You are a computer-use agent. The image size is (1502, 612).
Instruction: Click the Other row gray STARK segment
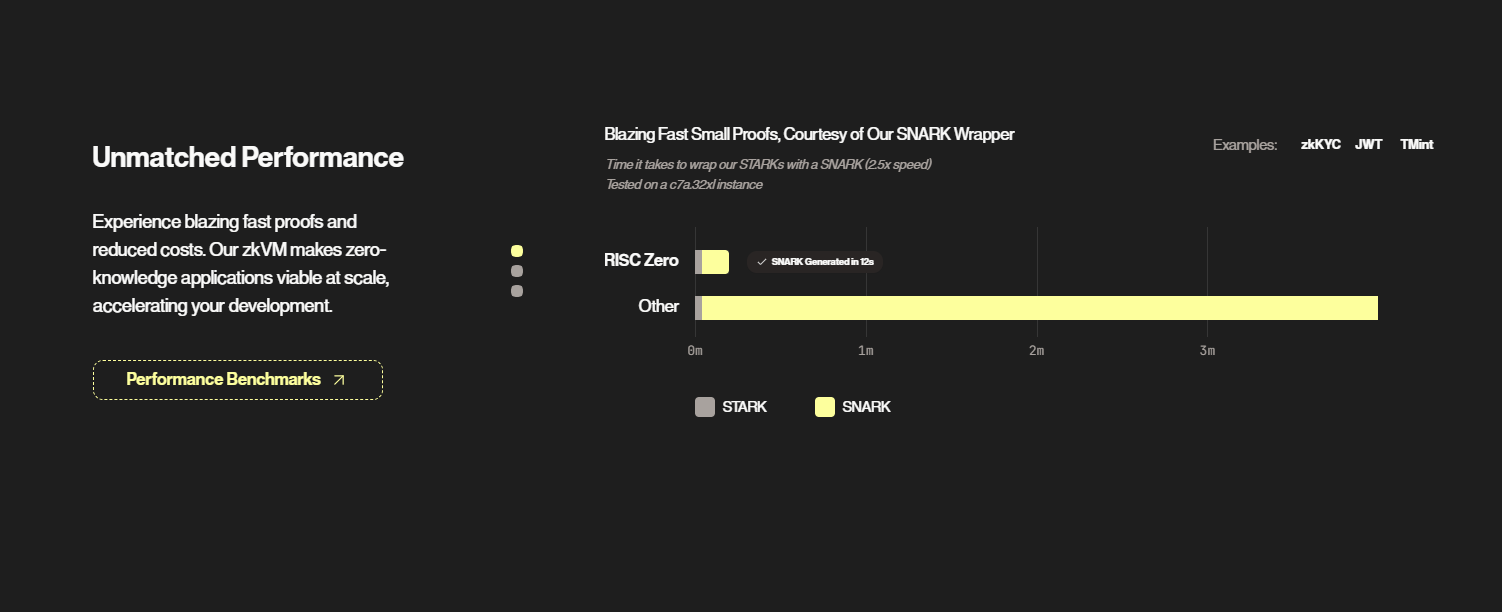pos(698,308)
